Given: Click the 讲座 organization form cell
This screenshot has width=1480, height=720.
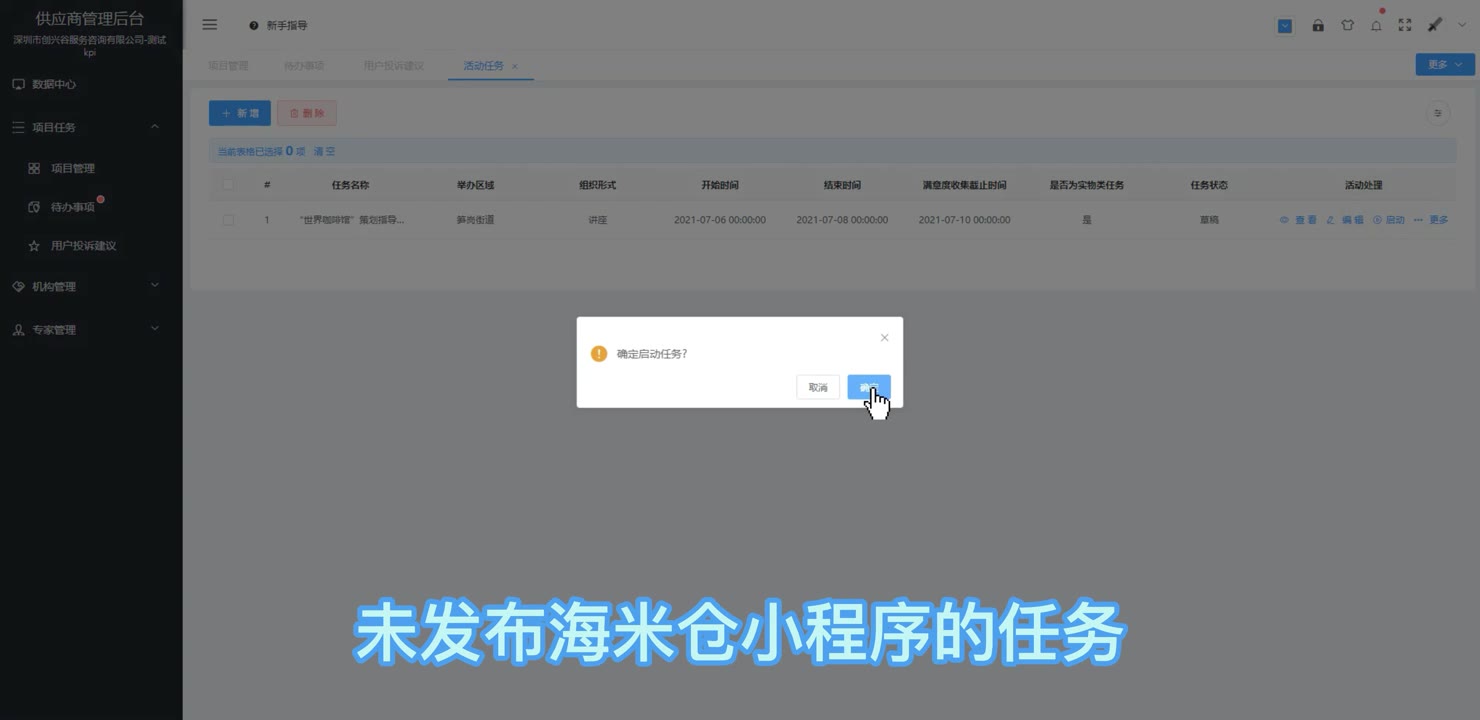Looking at the screenshot, I should click(x=597, y=220).
